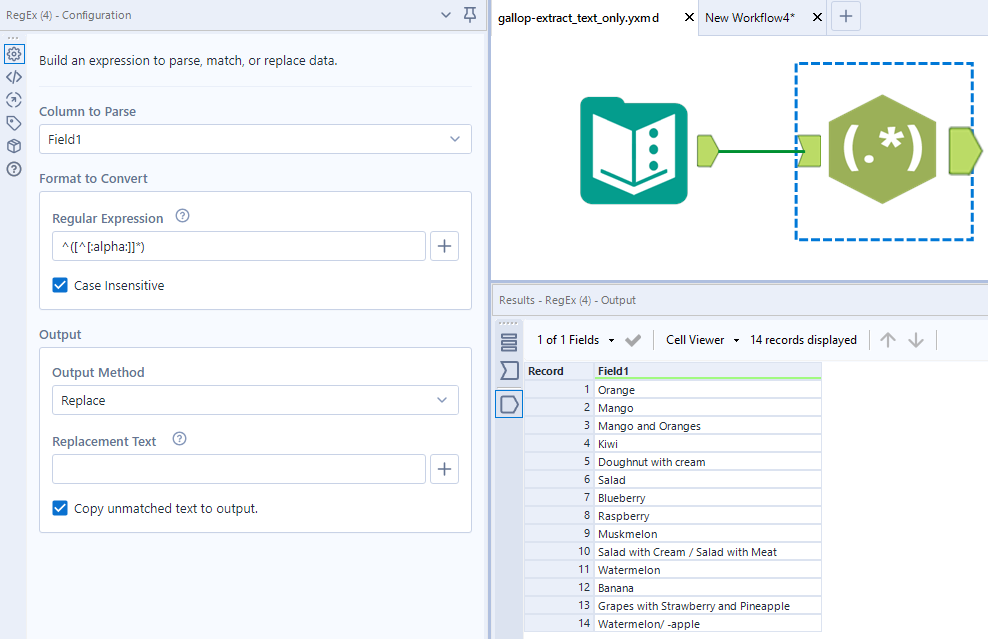The height and width of the screenshot is (639, 988).
Task: Disable Copy unmatched text to output
Action: tap(60, 508)
